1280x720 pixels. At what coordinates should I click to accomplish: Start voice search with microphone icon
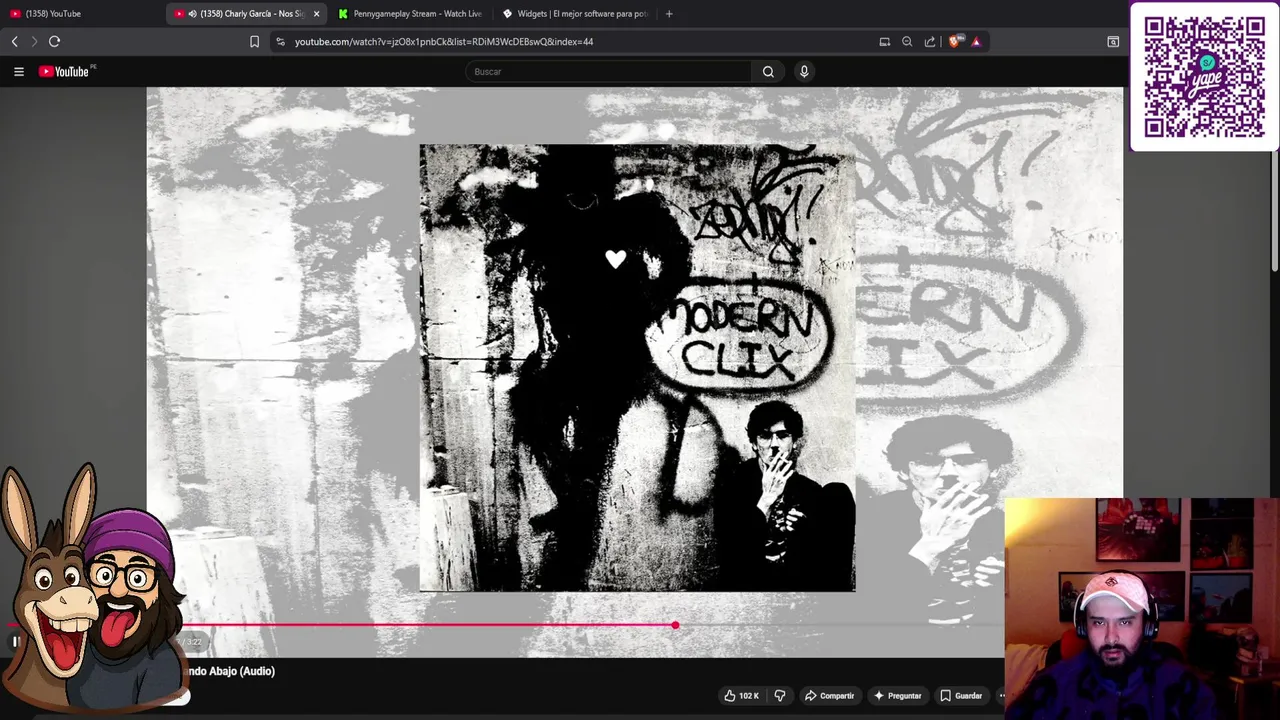(804, 71)
